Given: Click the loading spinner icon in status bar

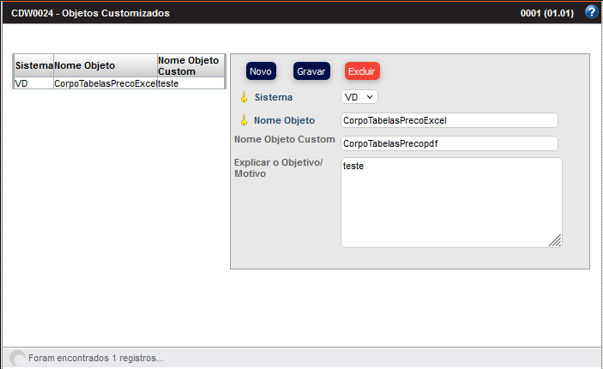Looking at the screenshot, I should [17, 358].
